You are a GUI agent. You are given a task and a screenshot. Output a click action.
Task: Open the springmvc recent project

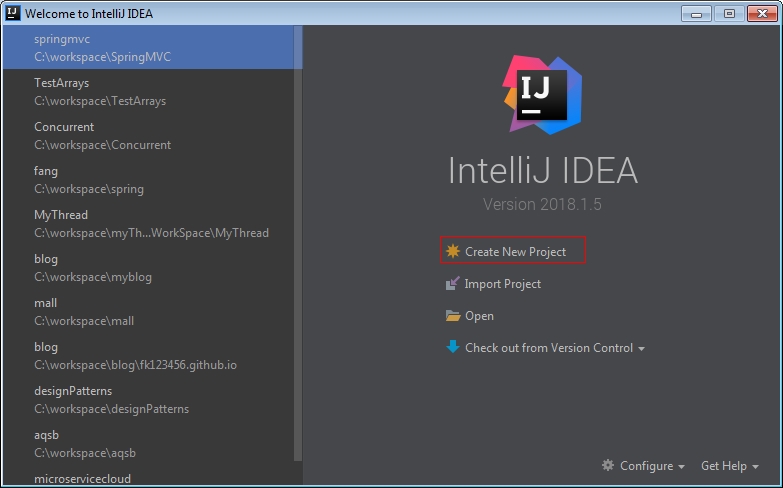[x=149, y=47]
